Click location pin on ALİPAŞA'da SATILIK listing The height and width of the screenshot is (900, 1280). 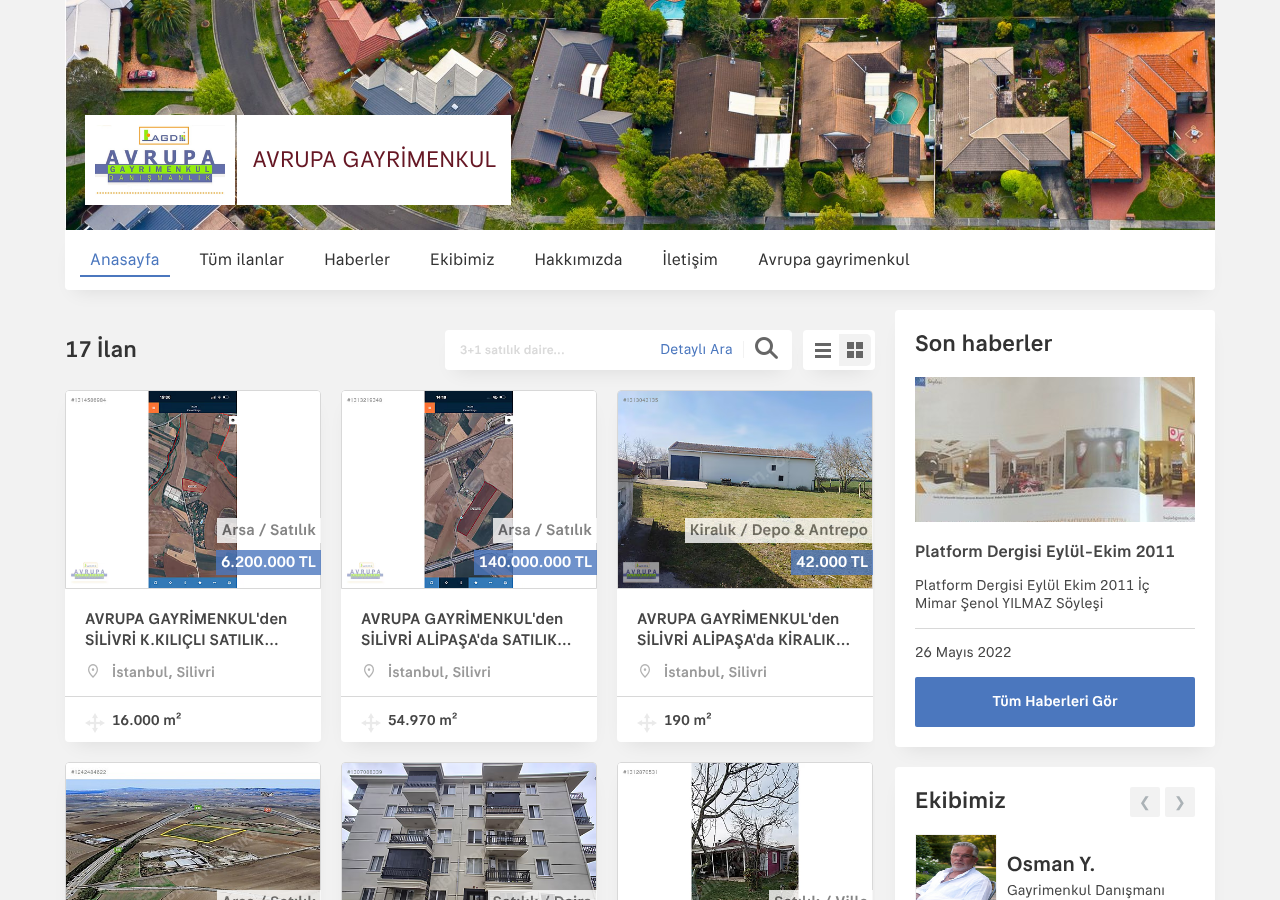click(x=369, y=671)
